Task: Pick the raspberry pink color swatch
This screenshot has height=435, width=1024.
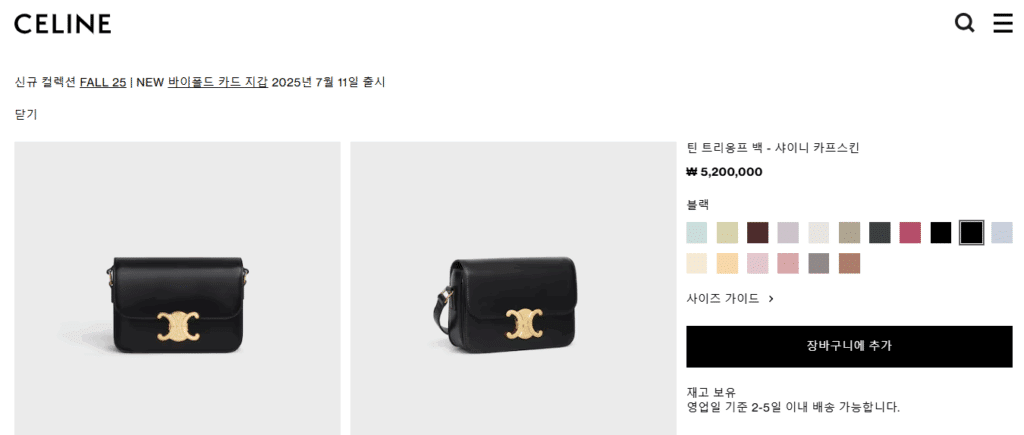Action: (x=910, y=233)
